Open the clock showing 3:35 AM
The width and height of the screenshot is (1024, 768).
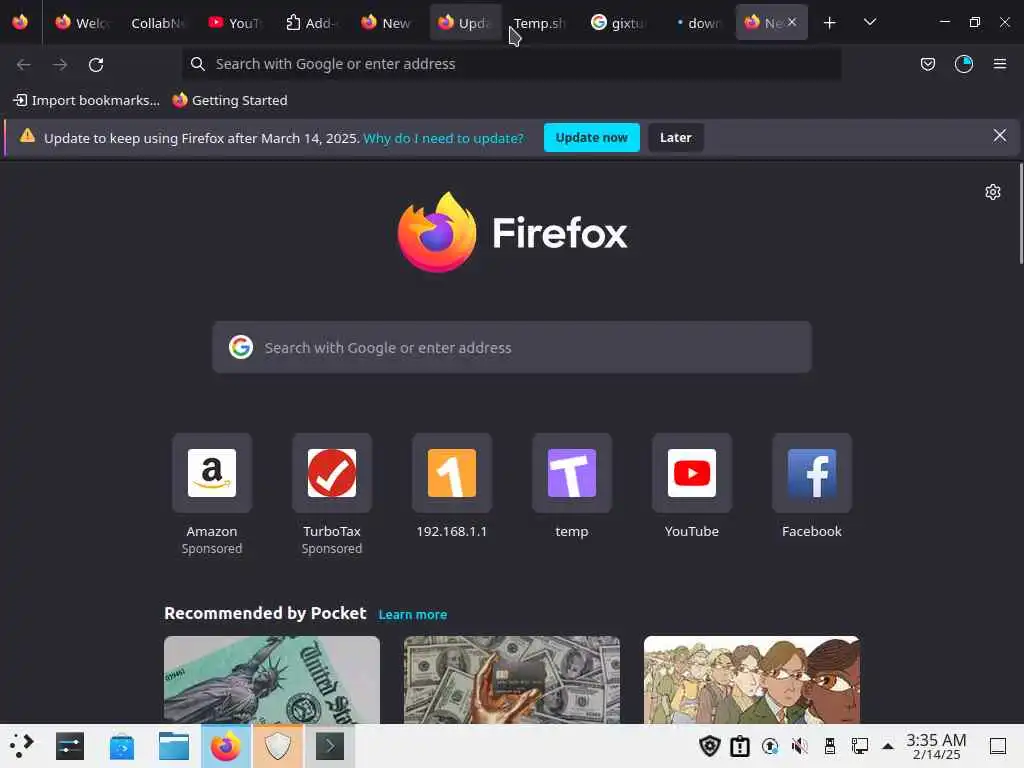936,746
